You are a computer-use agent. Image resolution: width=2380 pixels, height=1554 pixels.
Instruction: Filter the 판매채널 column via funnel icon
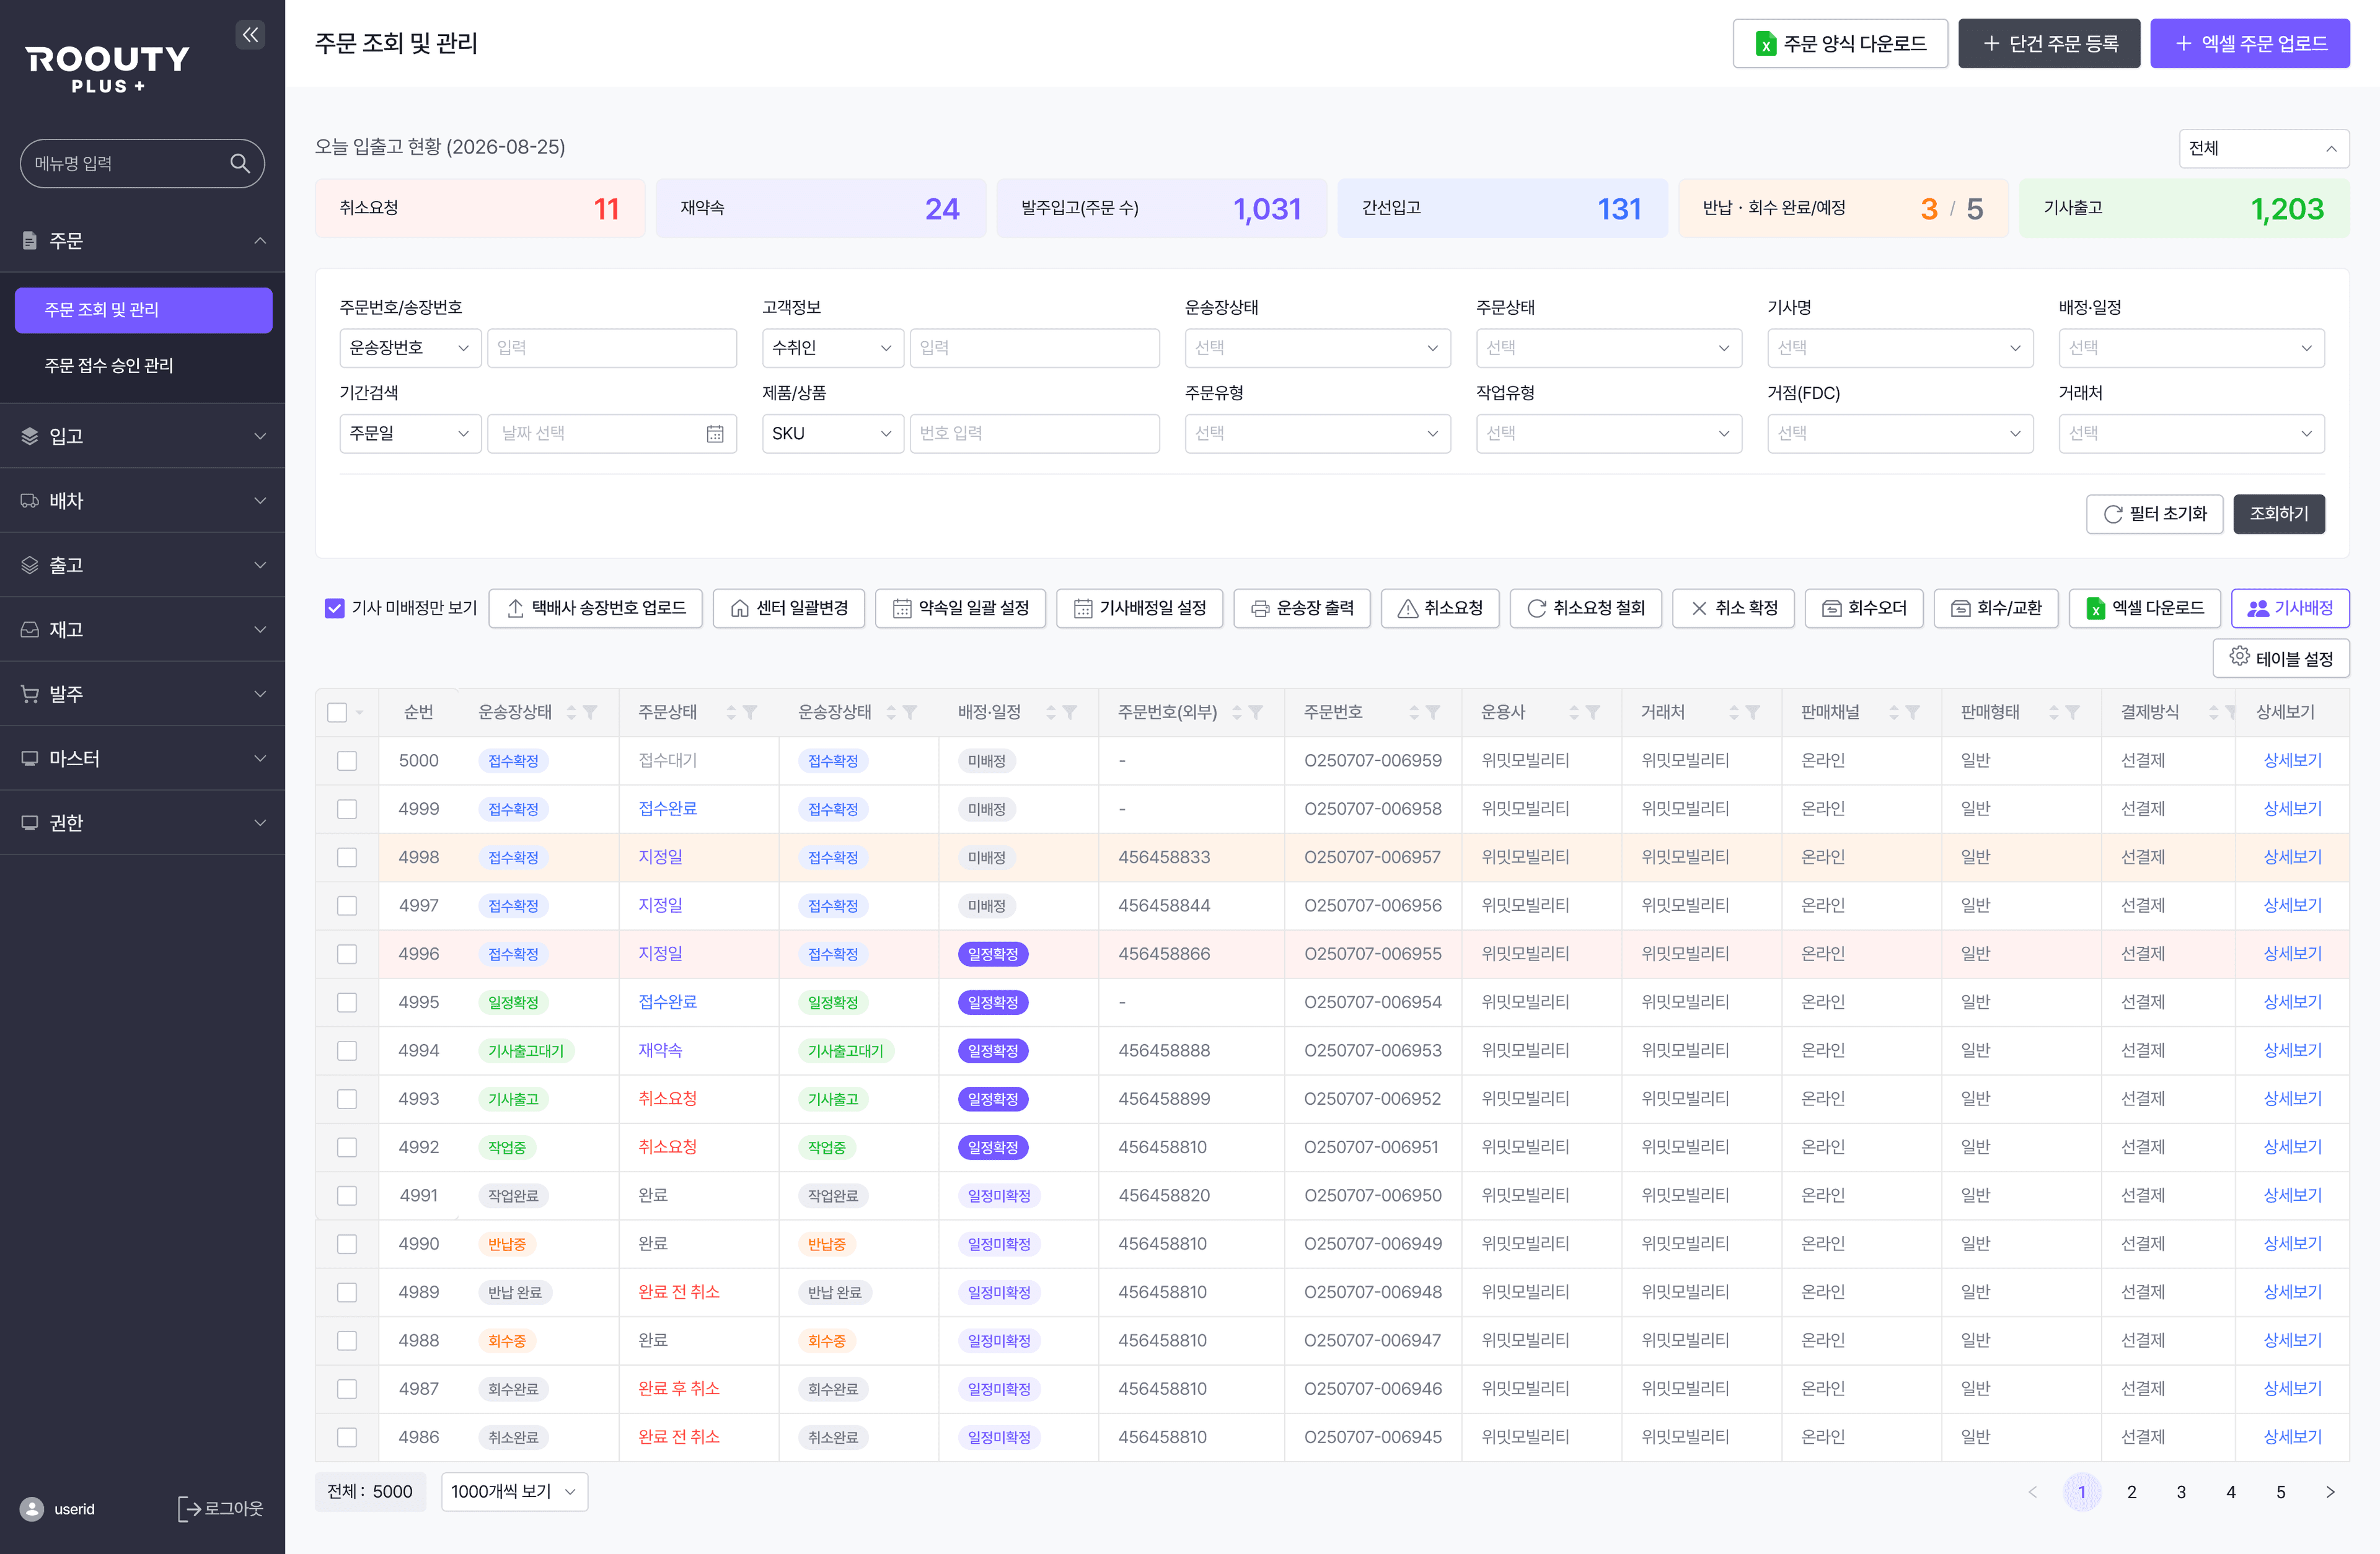[x=1913, y=712]
